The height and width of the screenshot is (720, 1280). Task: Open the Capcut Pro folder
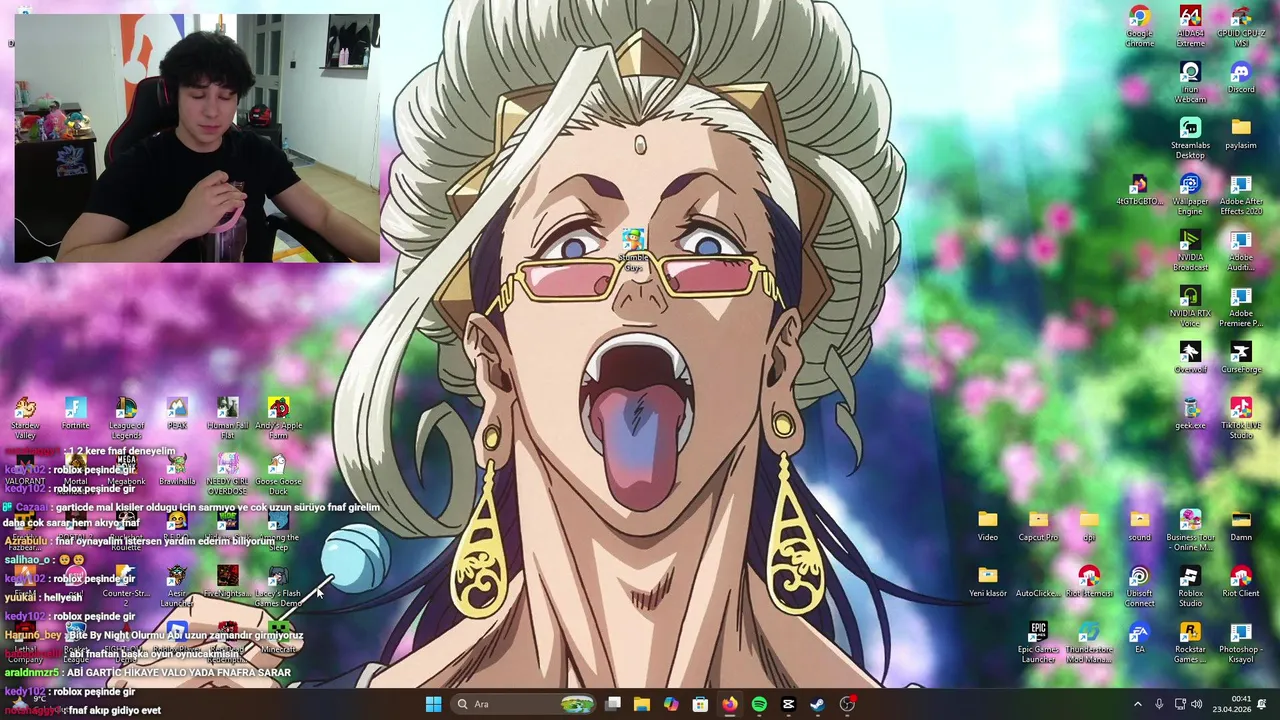tap(1038, 526)
